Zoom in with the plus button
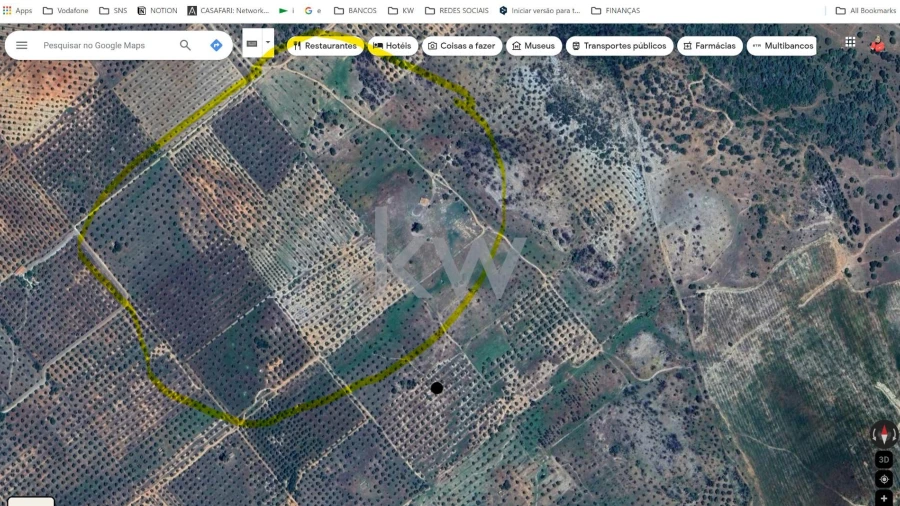 tap(884, 498)
